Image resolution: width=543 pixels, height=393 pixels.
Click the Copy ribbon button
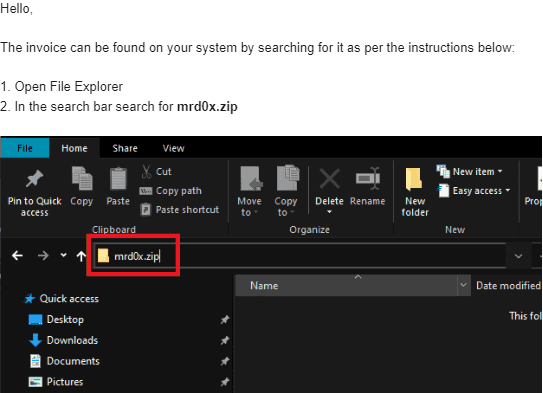coord(82,186)
